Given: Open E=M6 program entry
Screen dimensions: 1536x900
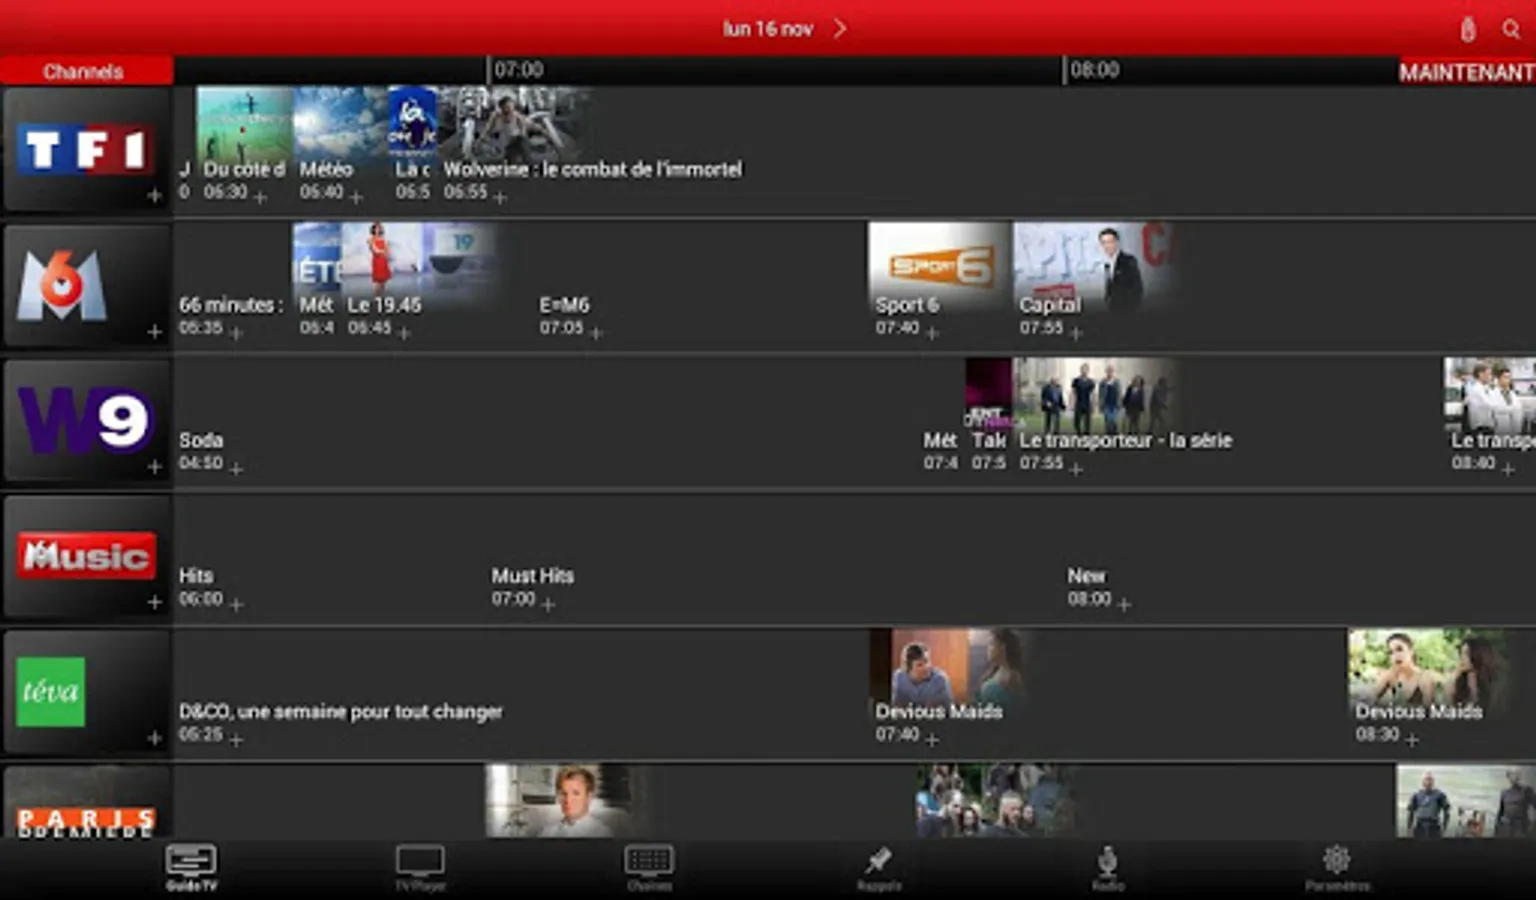Looking at the screenshot, I should [565, 305].
